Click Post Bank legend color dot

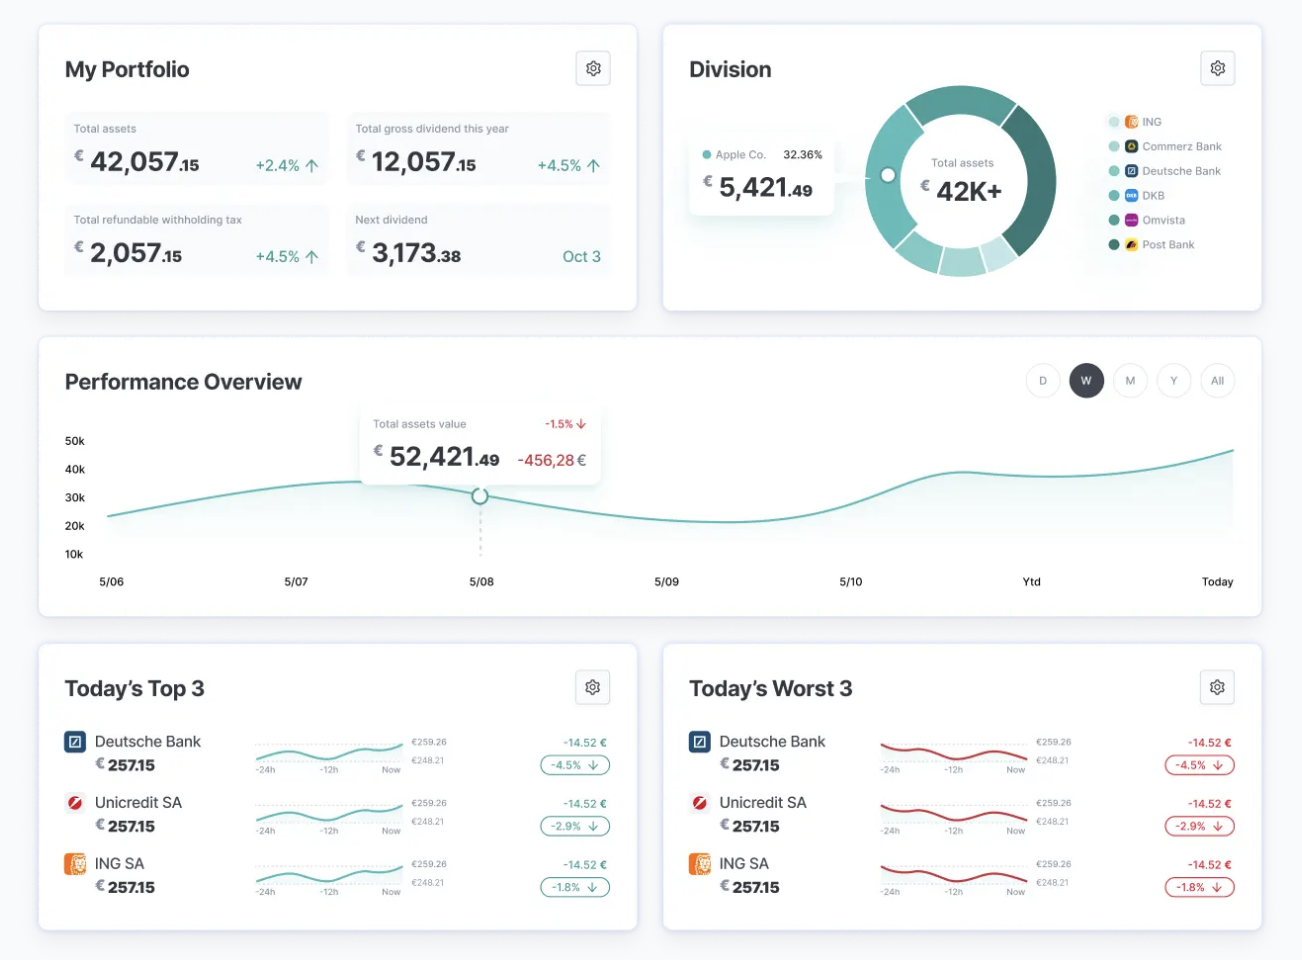point(1114,244)
